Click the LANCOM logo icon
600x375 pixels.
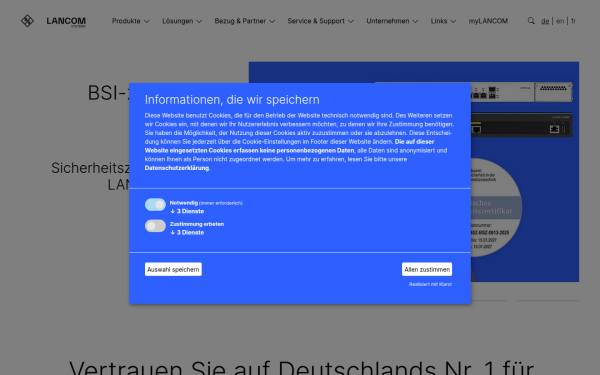tap(27, 21)
